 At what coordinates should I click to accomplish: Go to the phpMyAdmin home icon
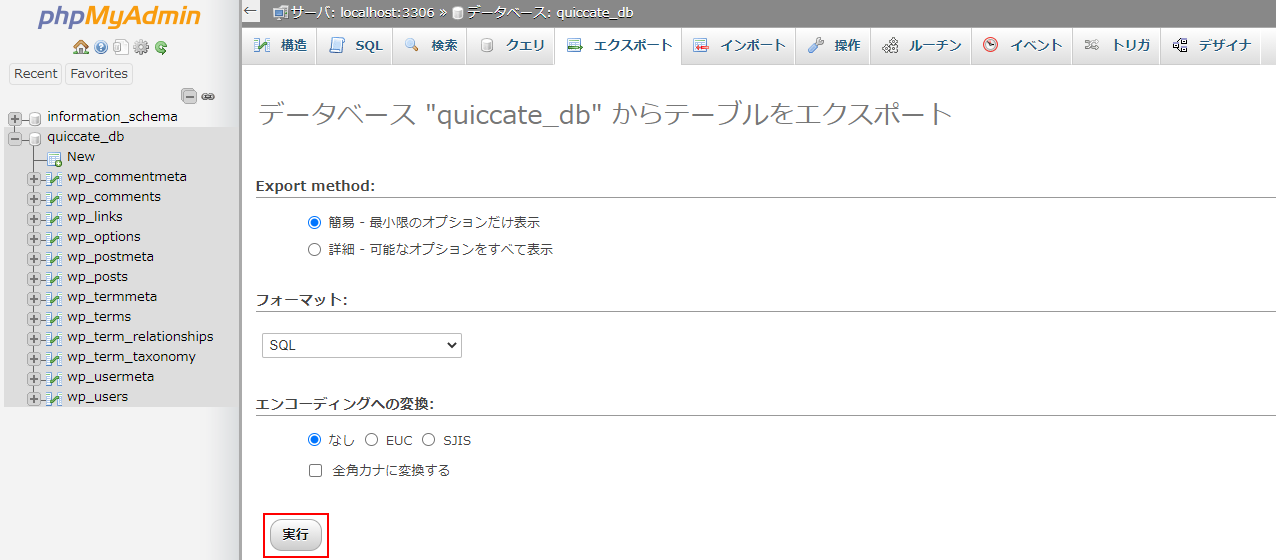pyautogui.click(x=81, y=47)
